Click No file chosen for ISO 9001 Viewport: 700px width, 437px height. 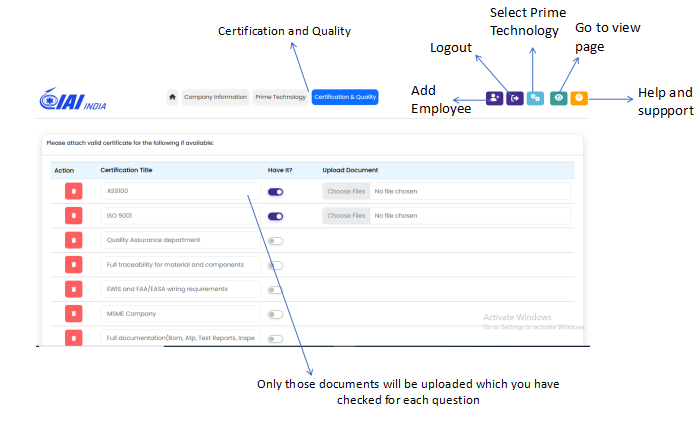[x=396, y=216]
